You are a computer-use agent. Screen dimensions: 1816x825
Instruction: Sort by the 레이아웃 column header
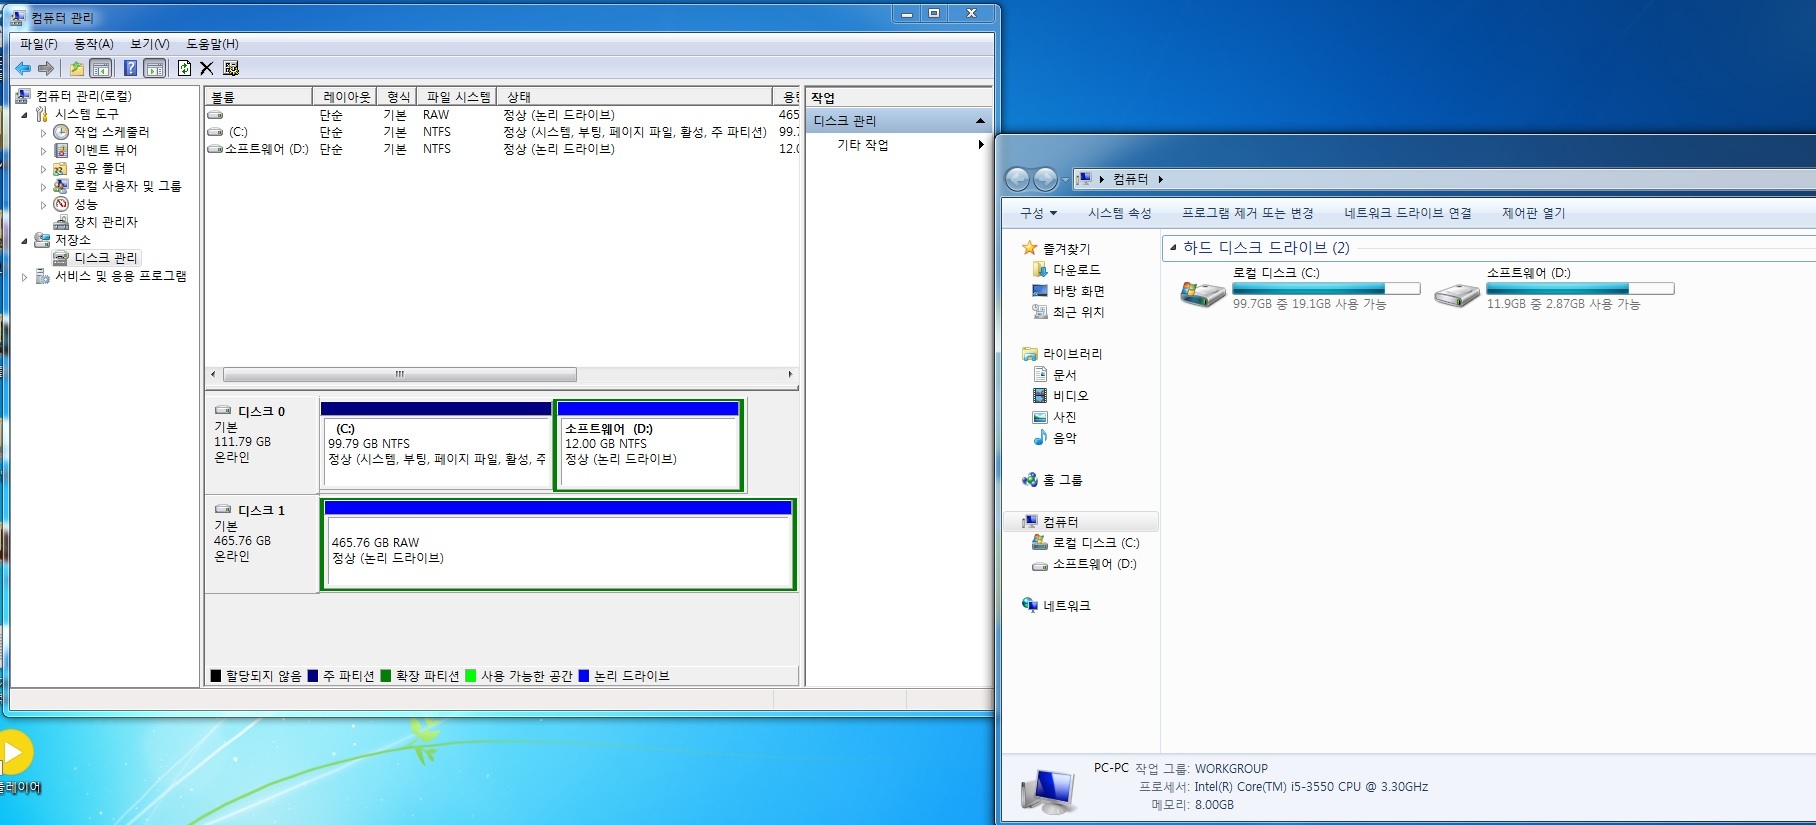[x=345, y=97]
